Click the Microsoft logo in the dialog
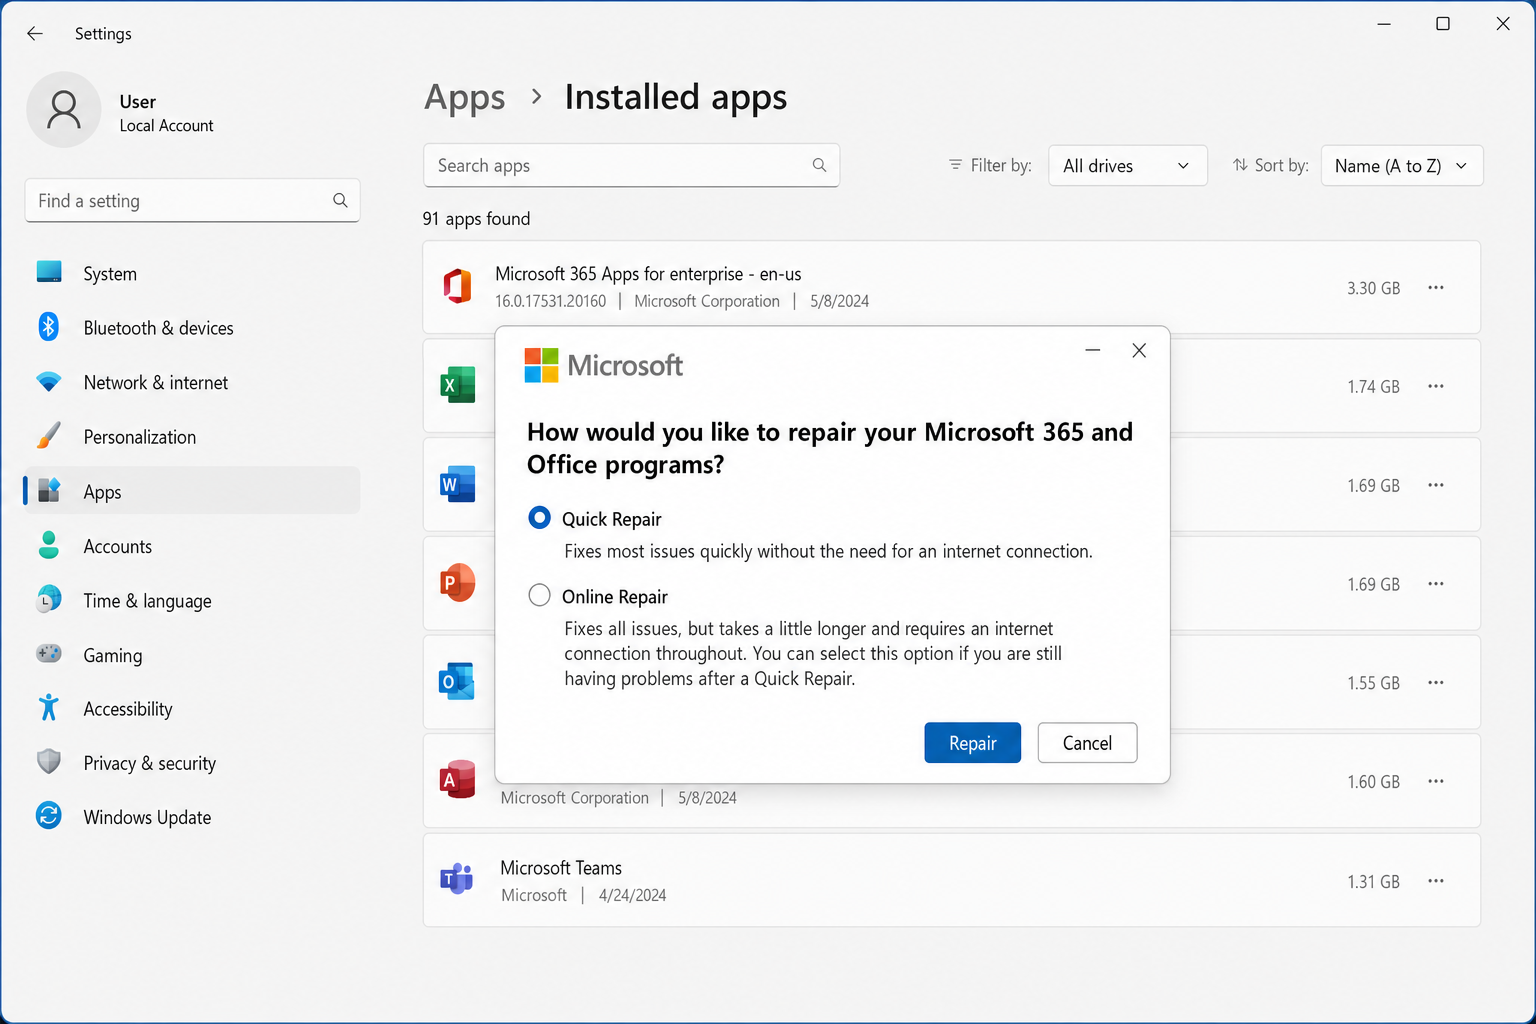The width and height of the screenshot is (1536, 1024). click(604, 366)
